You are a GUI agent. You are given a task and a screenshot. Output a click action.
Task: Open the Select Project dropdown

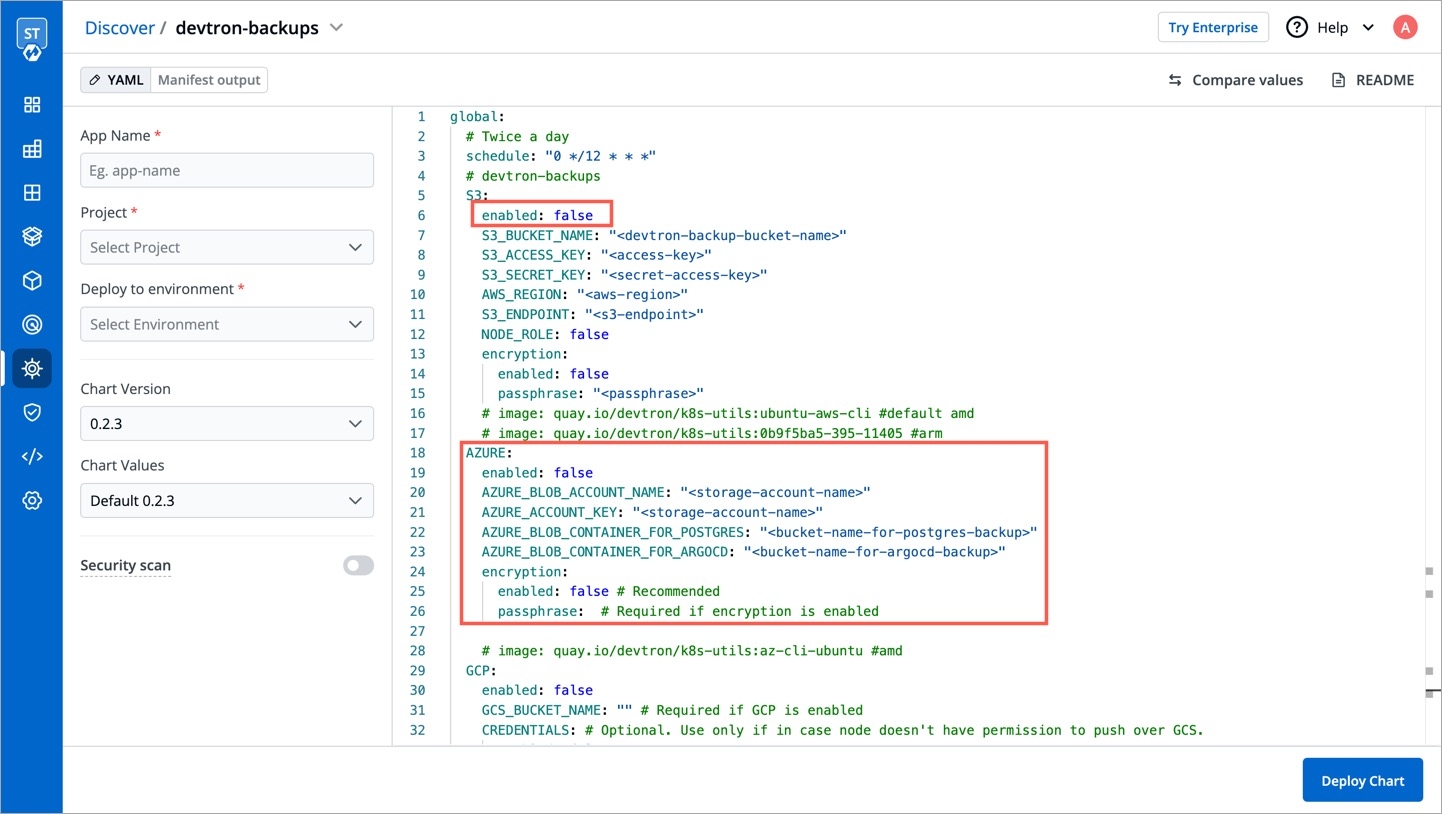click(x=227, y=247)
